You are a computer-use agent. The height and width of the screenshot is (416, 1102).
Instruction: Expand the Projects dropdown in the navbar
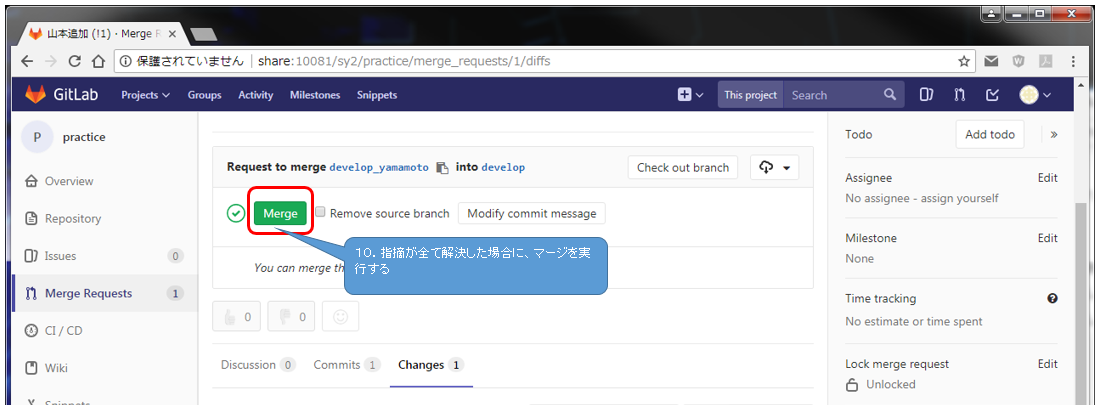pos(145,95)
